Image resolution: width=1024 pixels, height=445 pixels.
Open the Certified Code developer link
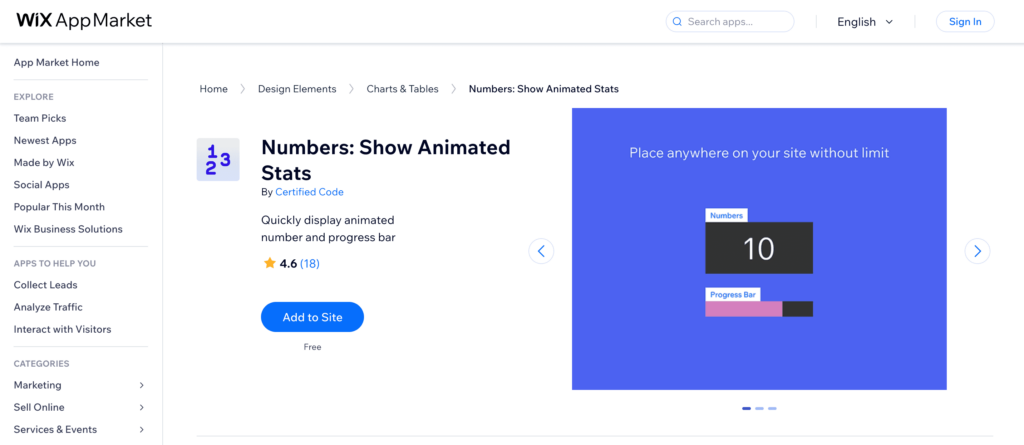pos(309,192)
